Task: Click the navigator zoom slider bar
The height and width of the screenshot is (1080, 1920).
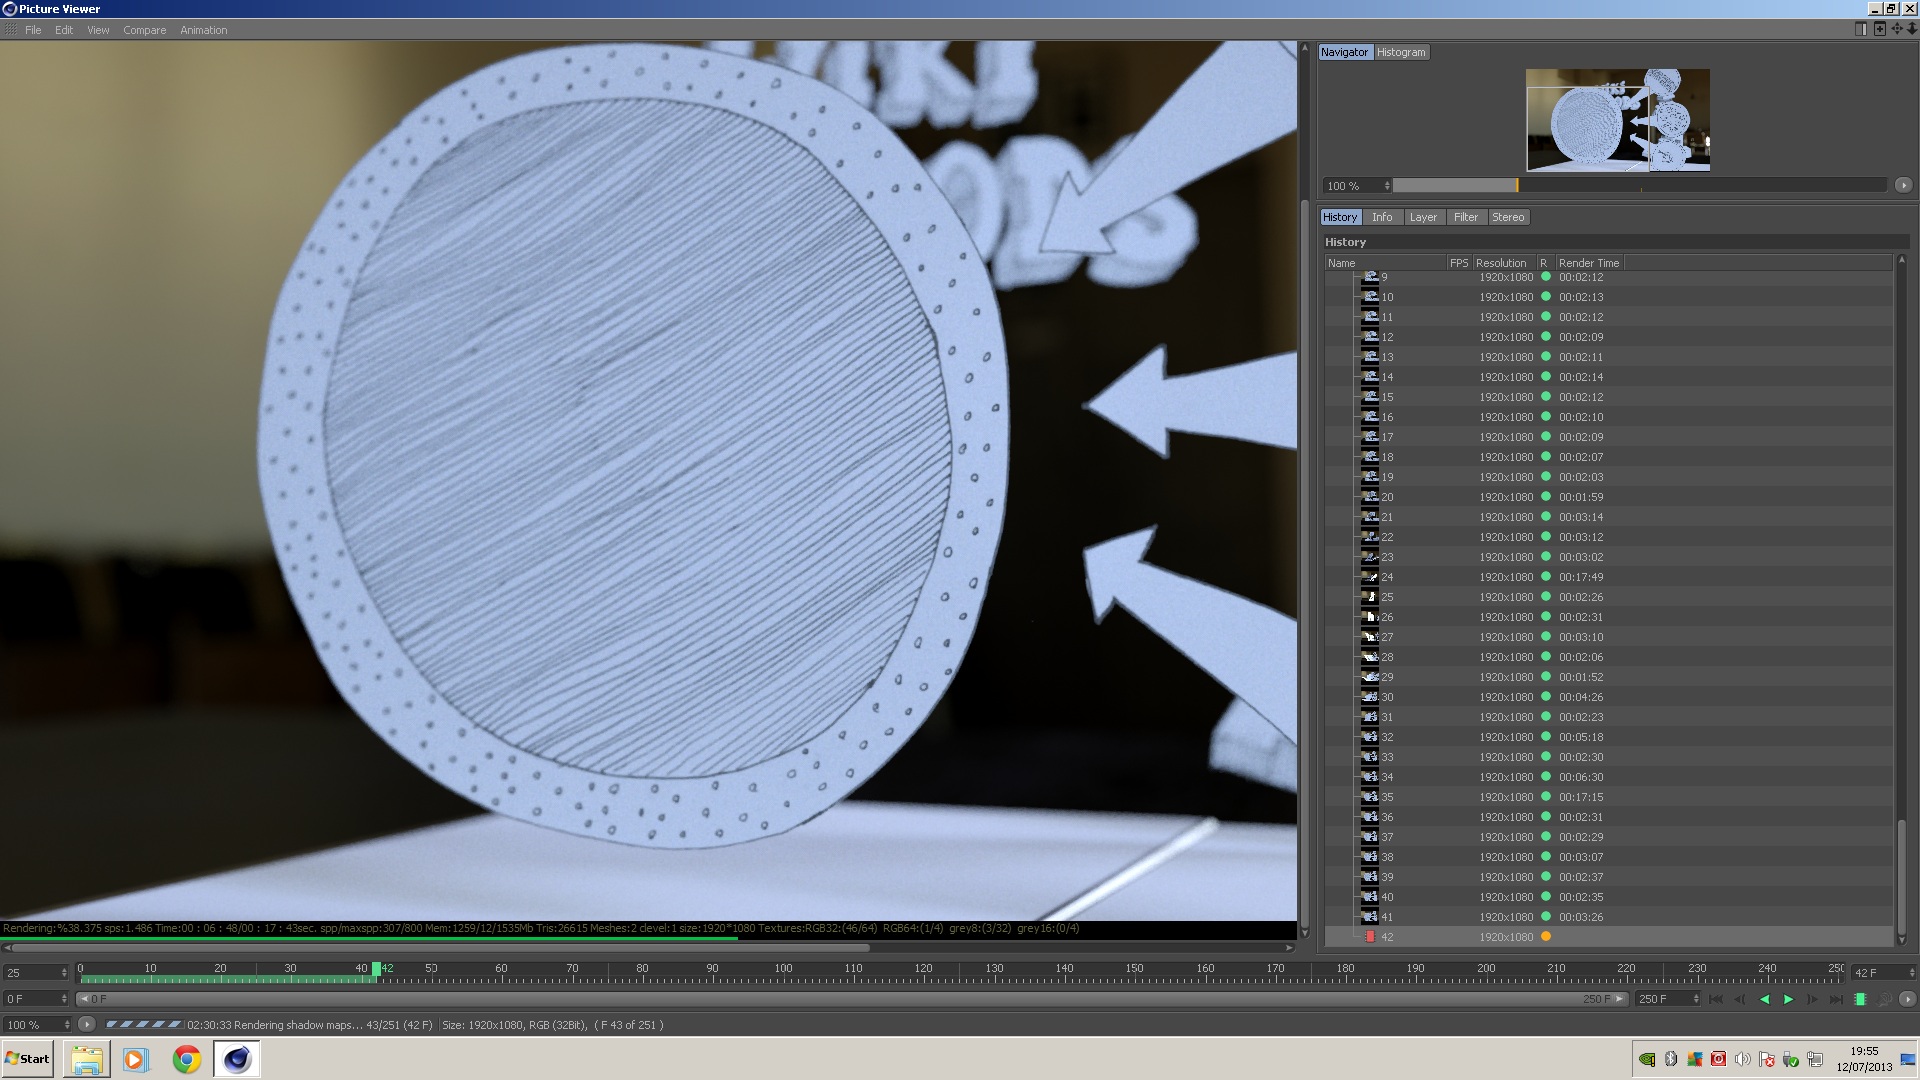Action: [1640, 185]
